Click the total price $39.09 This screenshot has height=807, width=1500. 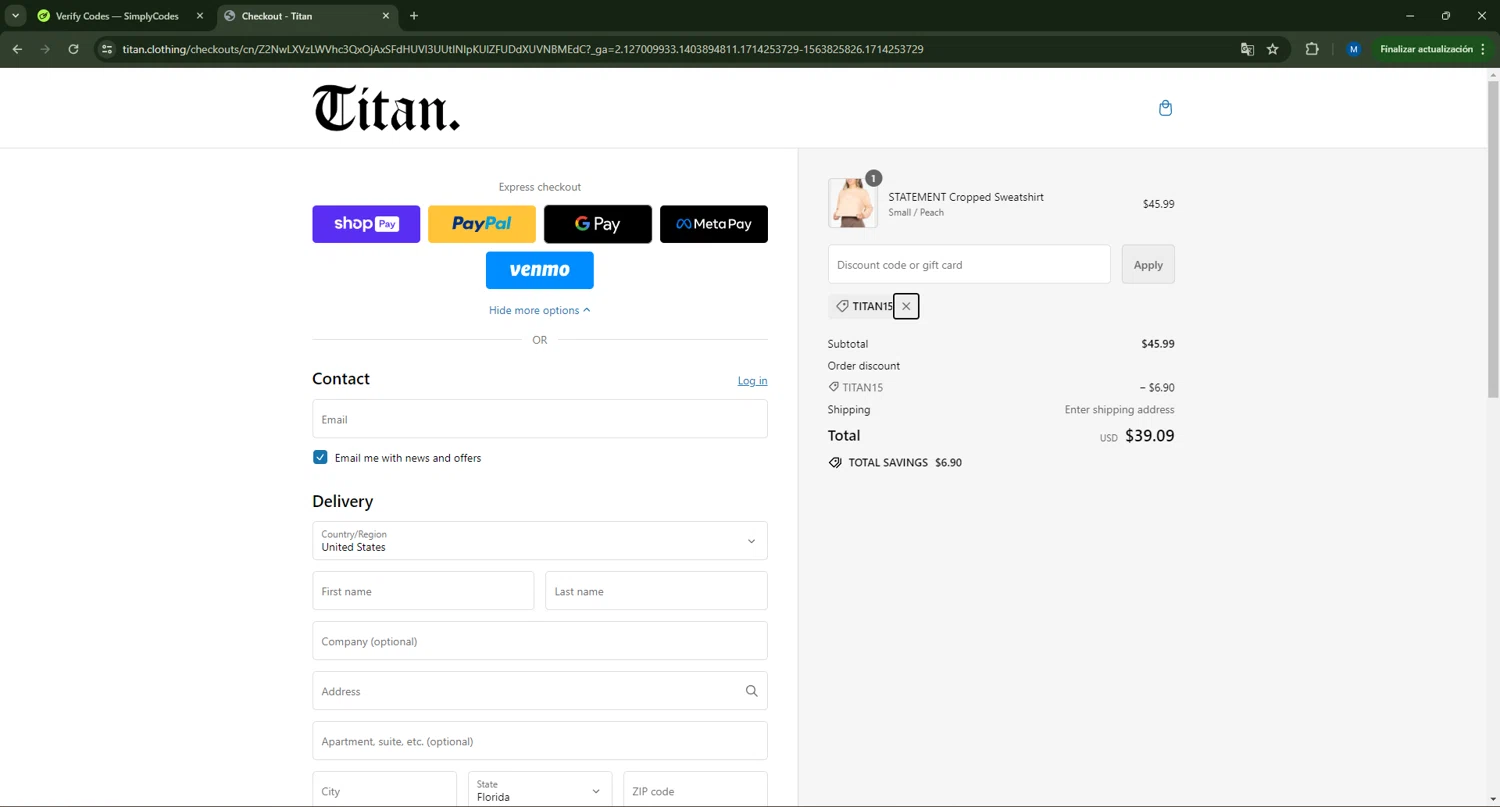point(1150,436)
